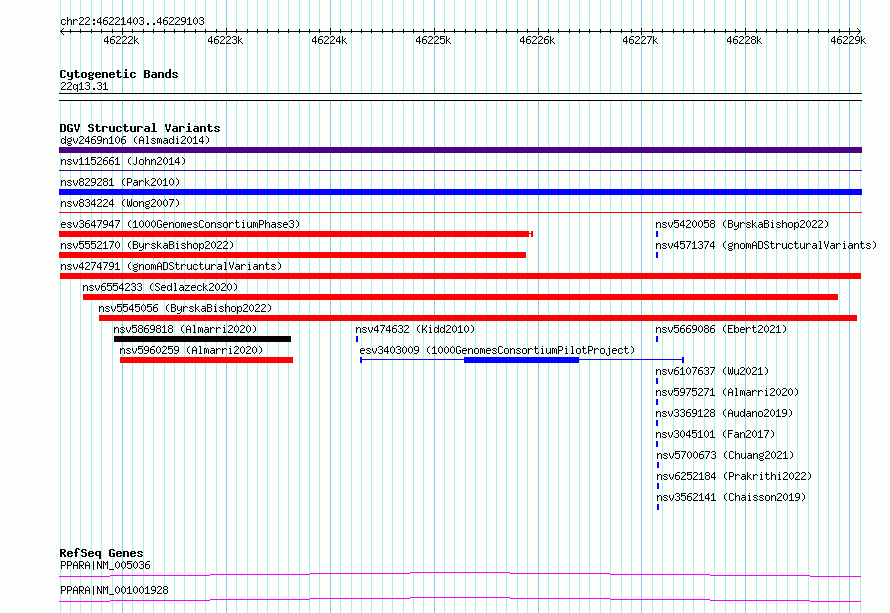Open the nsv1152661 (John2014) variant label
The height and width of the screenshot is (613, 890).
123,161
